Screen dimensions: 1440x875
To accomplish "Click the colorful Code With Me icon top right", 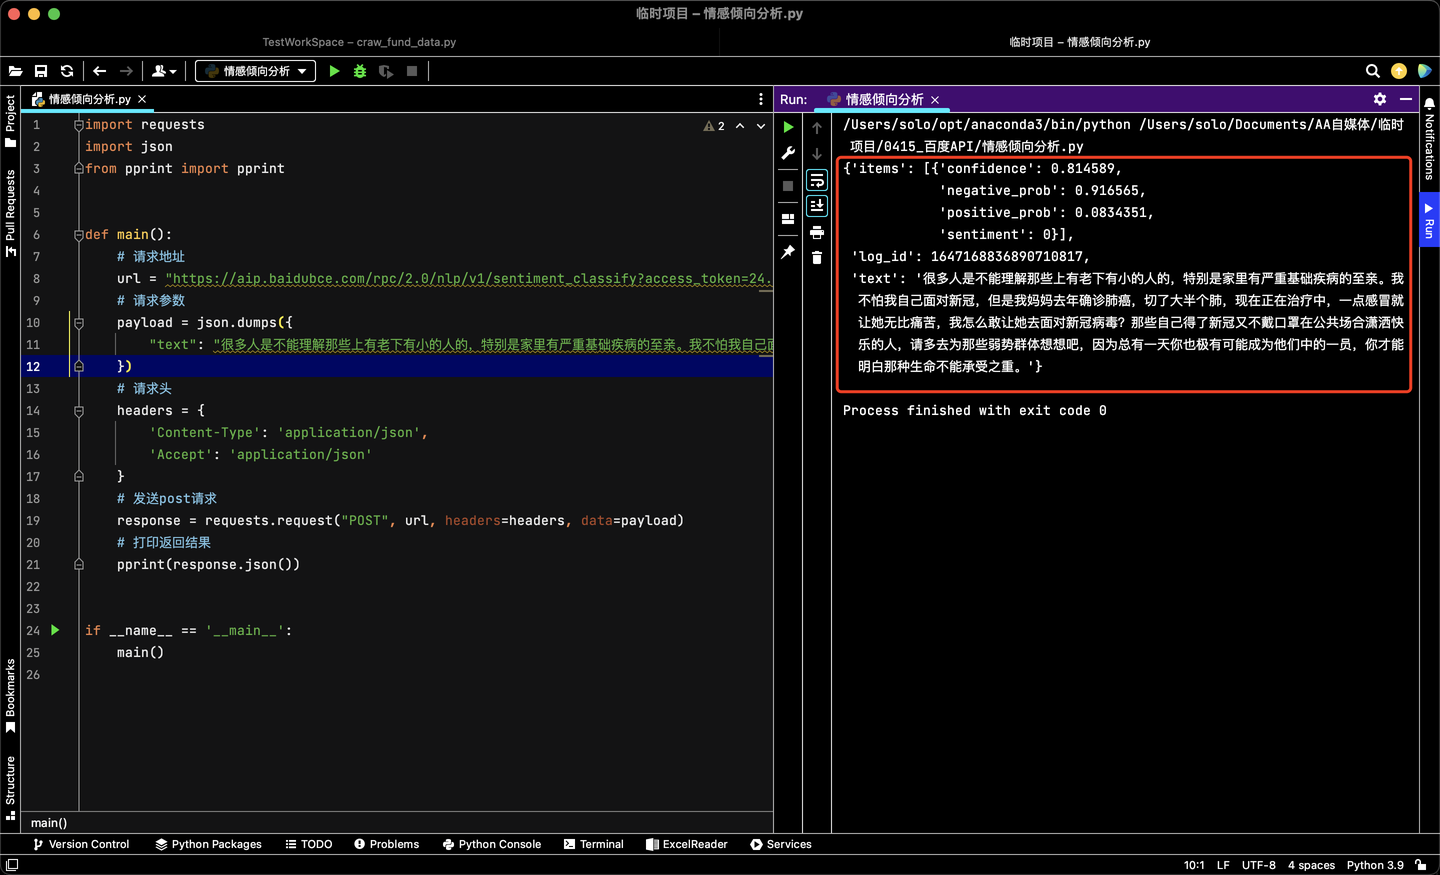I will pyautogui.click(x=1424, y=71).
